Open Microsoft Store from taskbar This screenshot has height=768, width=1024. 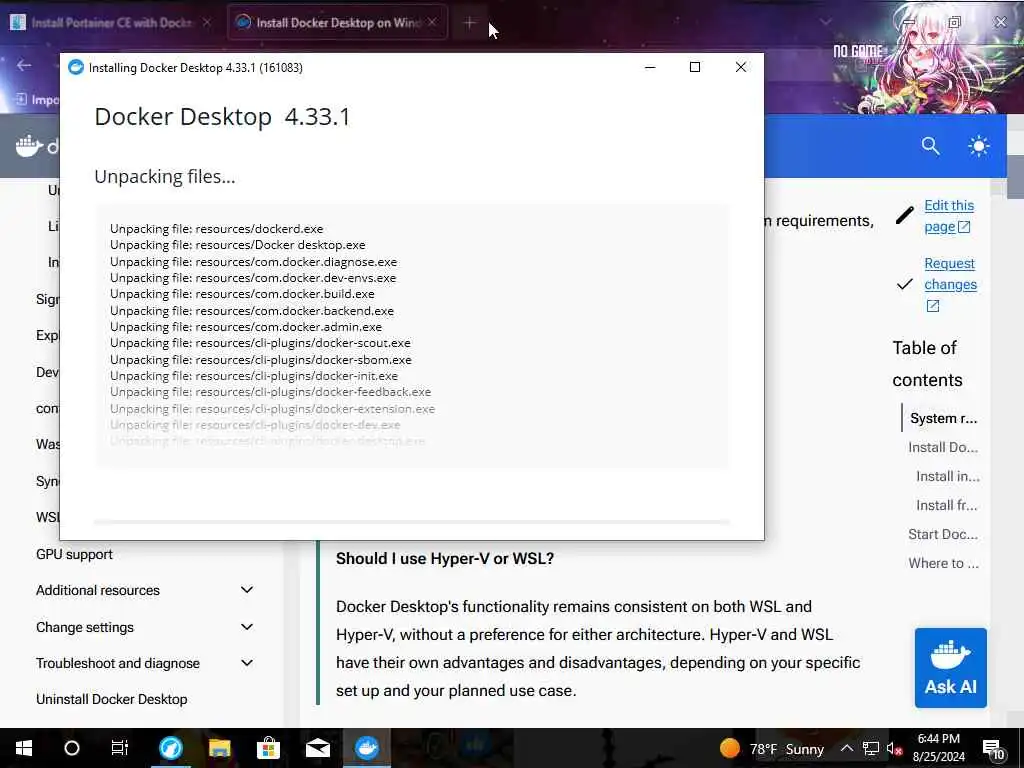pos(268,748)
